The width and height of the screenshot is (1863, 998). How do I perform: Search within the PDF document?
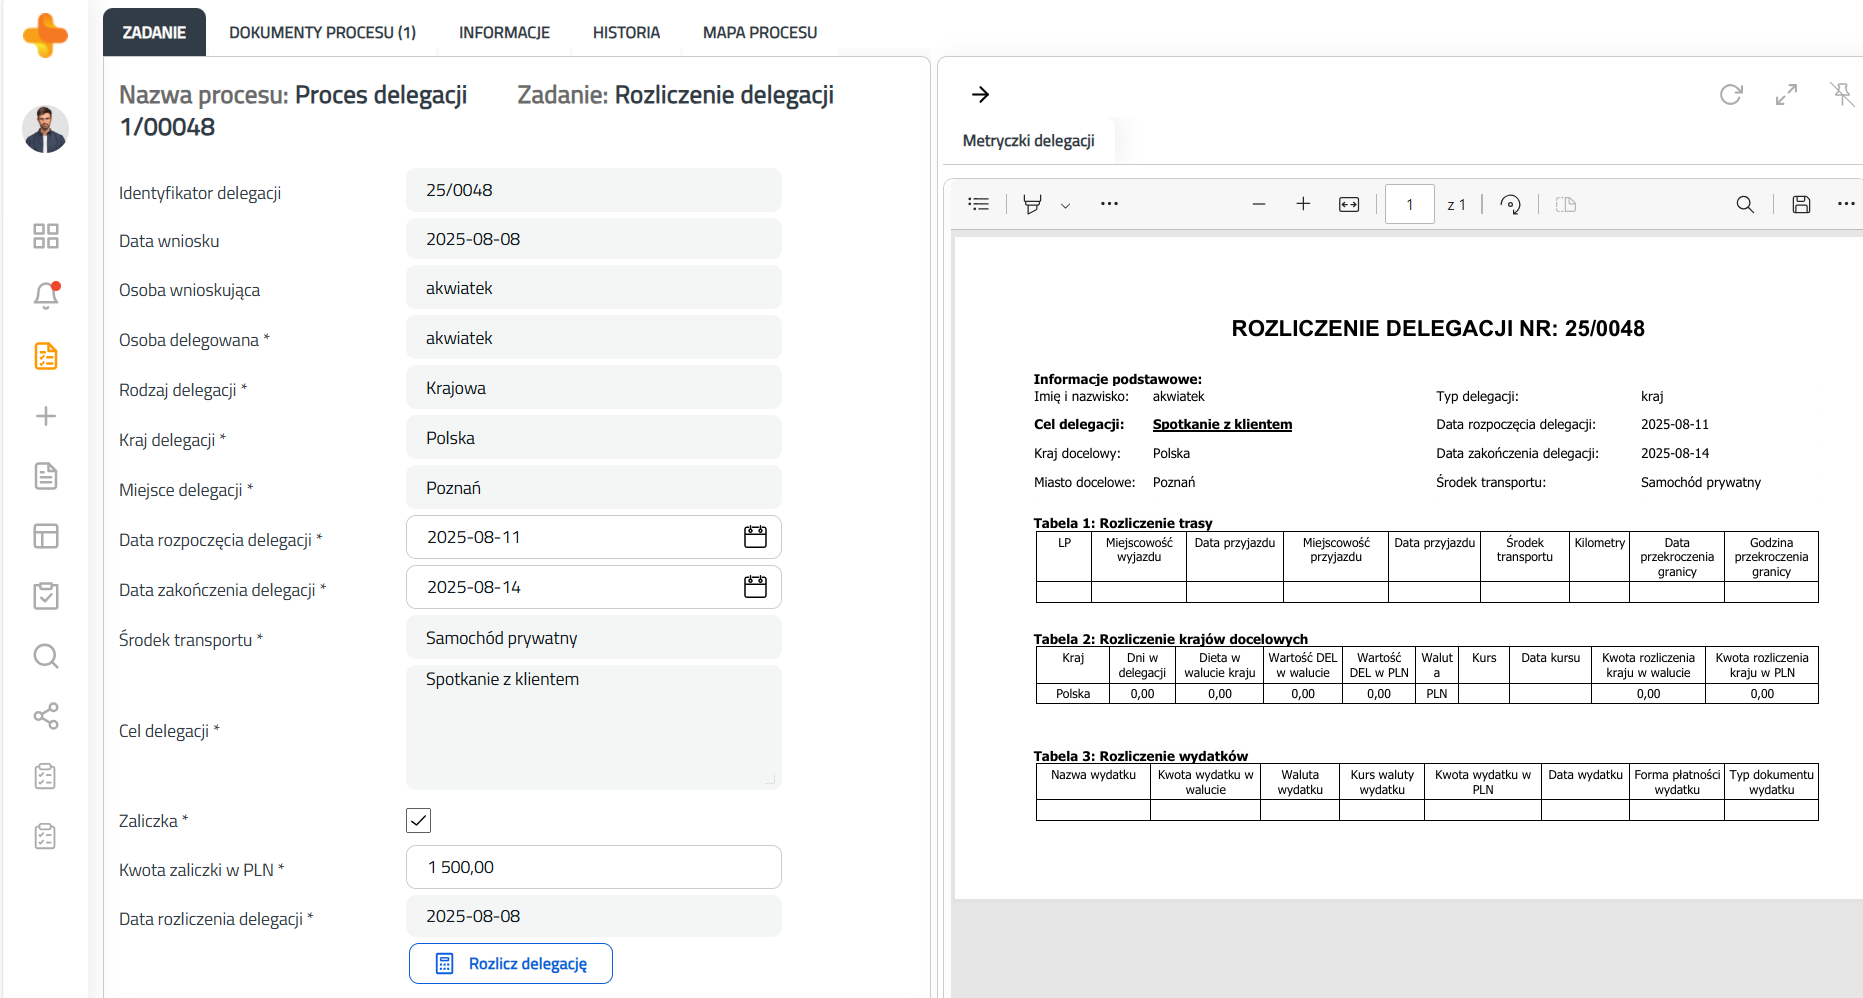[x=1745, y=204]
